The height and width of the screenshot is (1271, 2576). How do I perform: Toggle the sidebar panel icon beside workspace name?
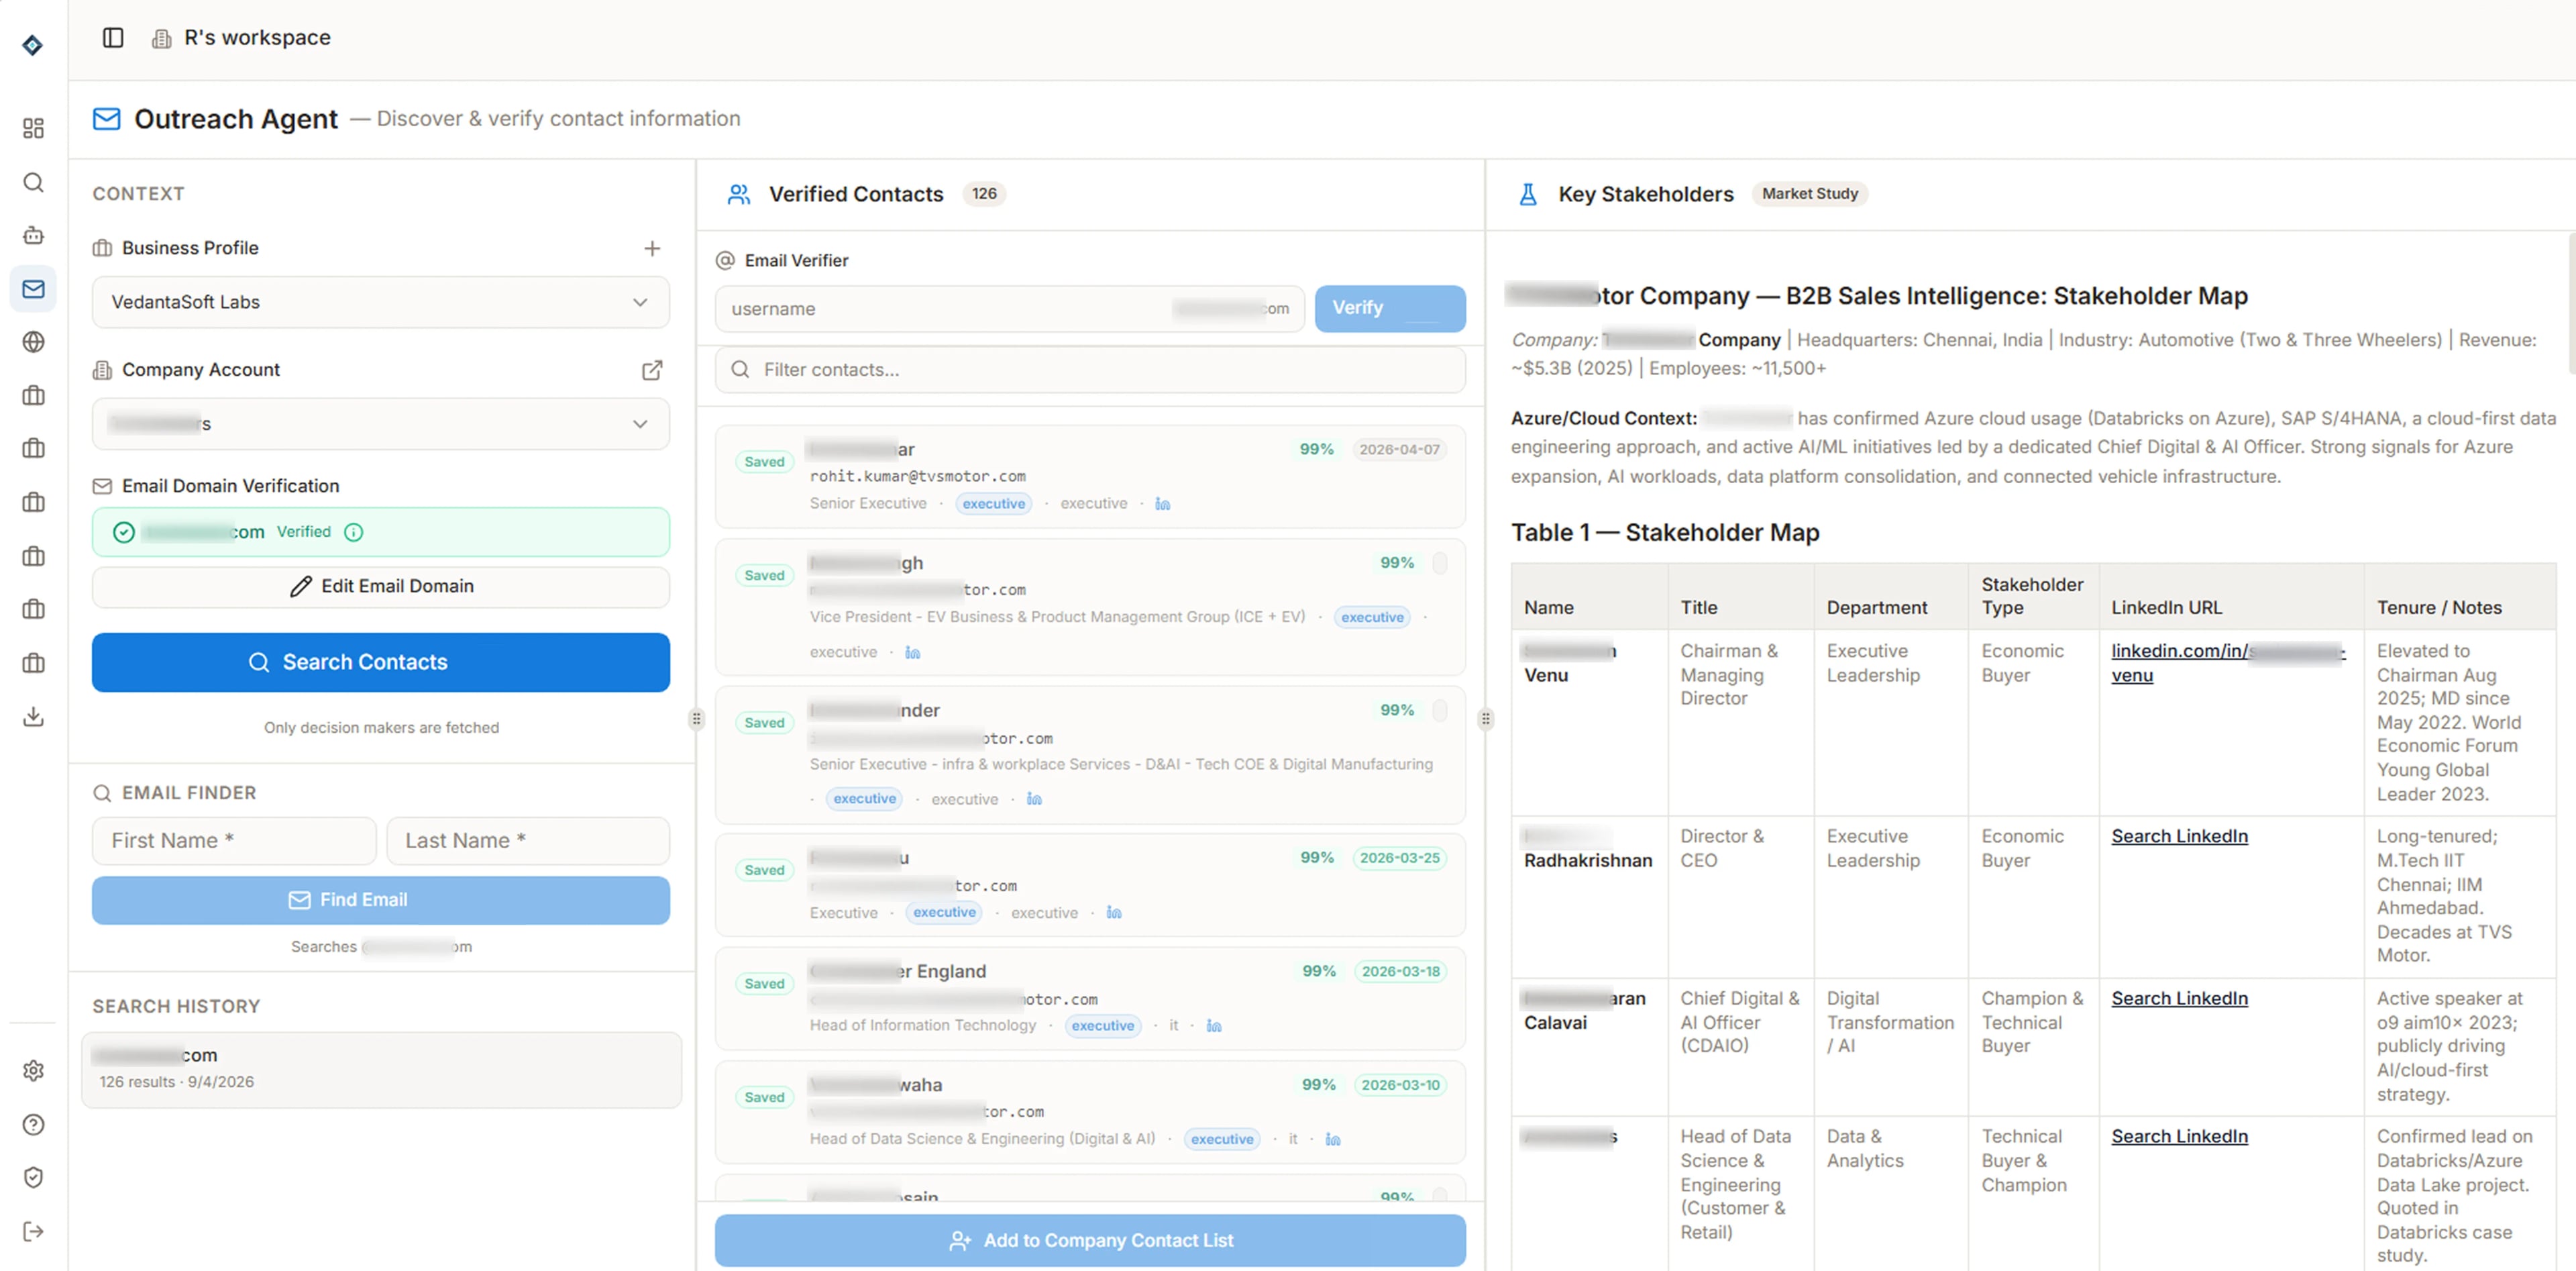click(113, 38)
